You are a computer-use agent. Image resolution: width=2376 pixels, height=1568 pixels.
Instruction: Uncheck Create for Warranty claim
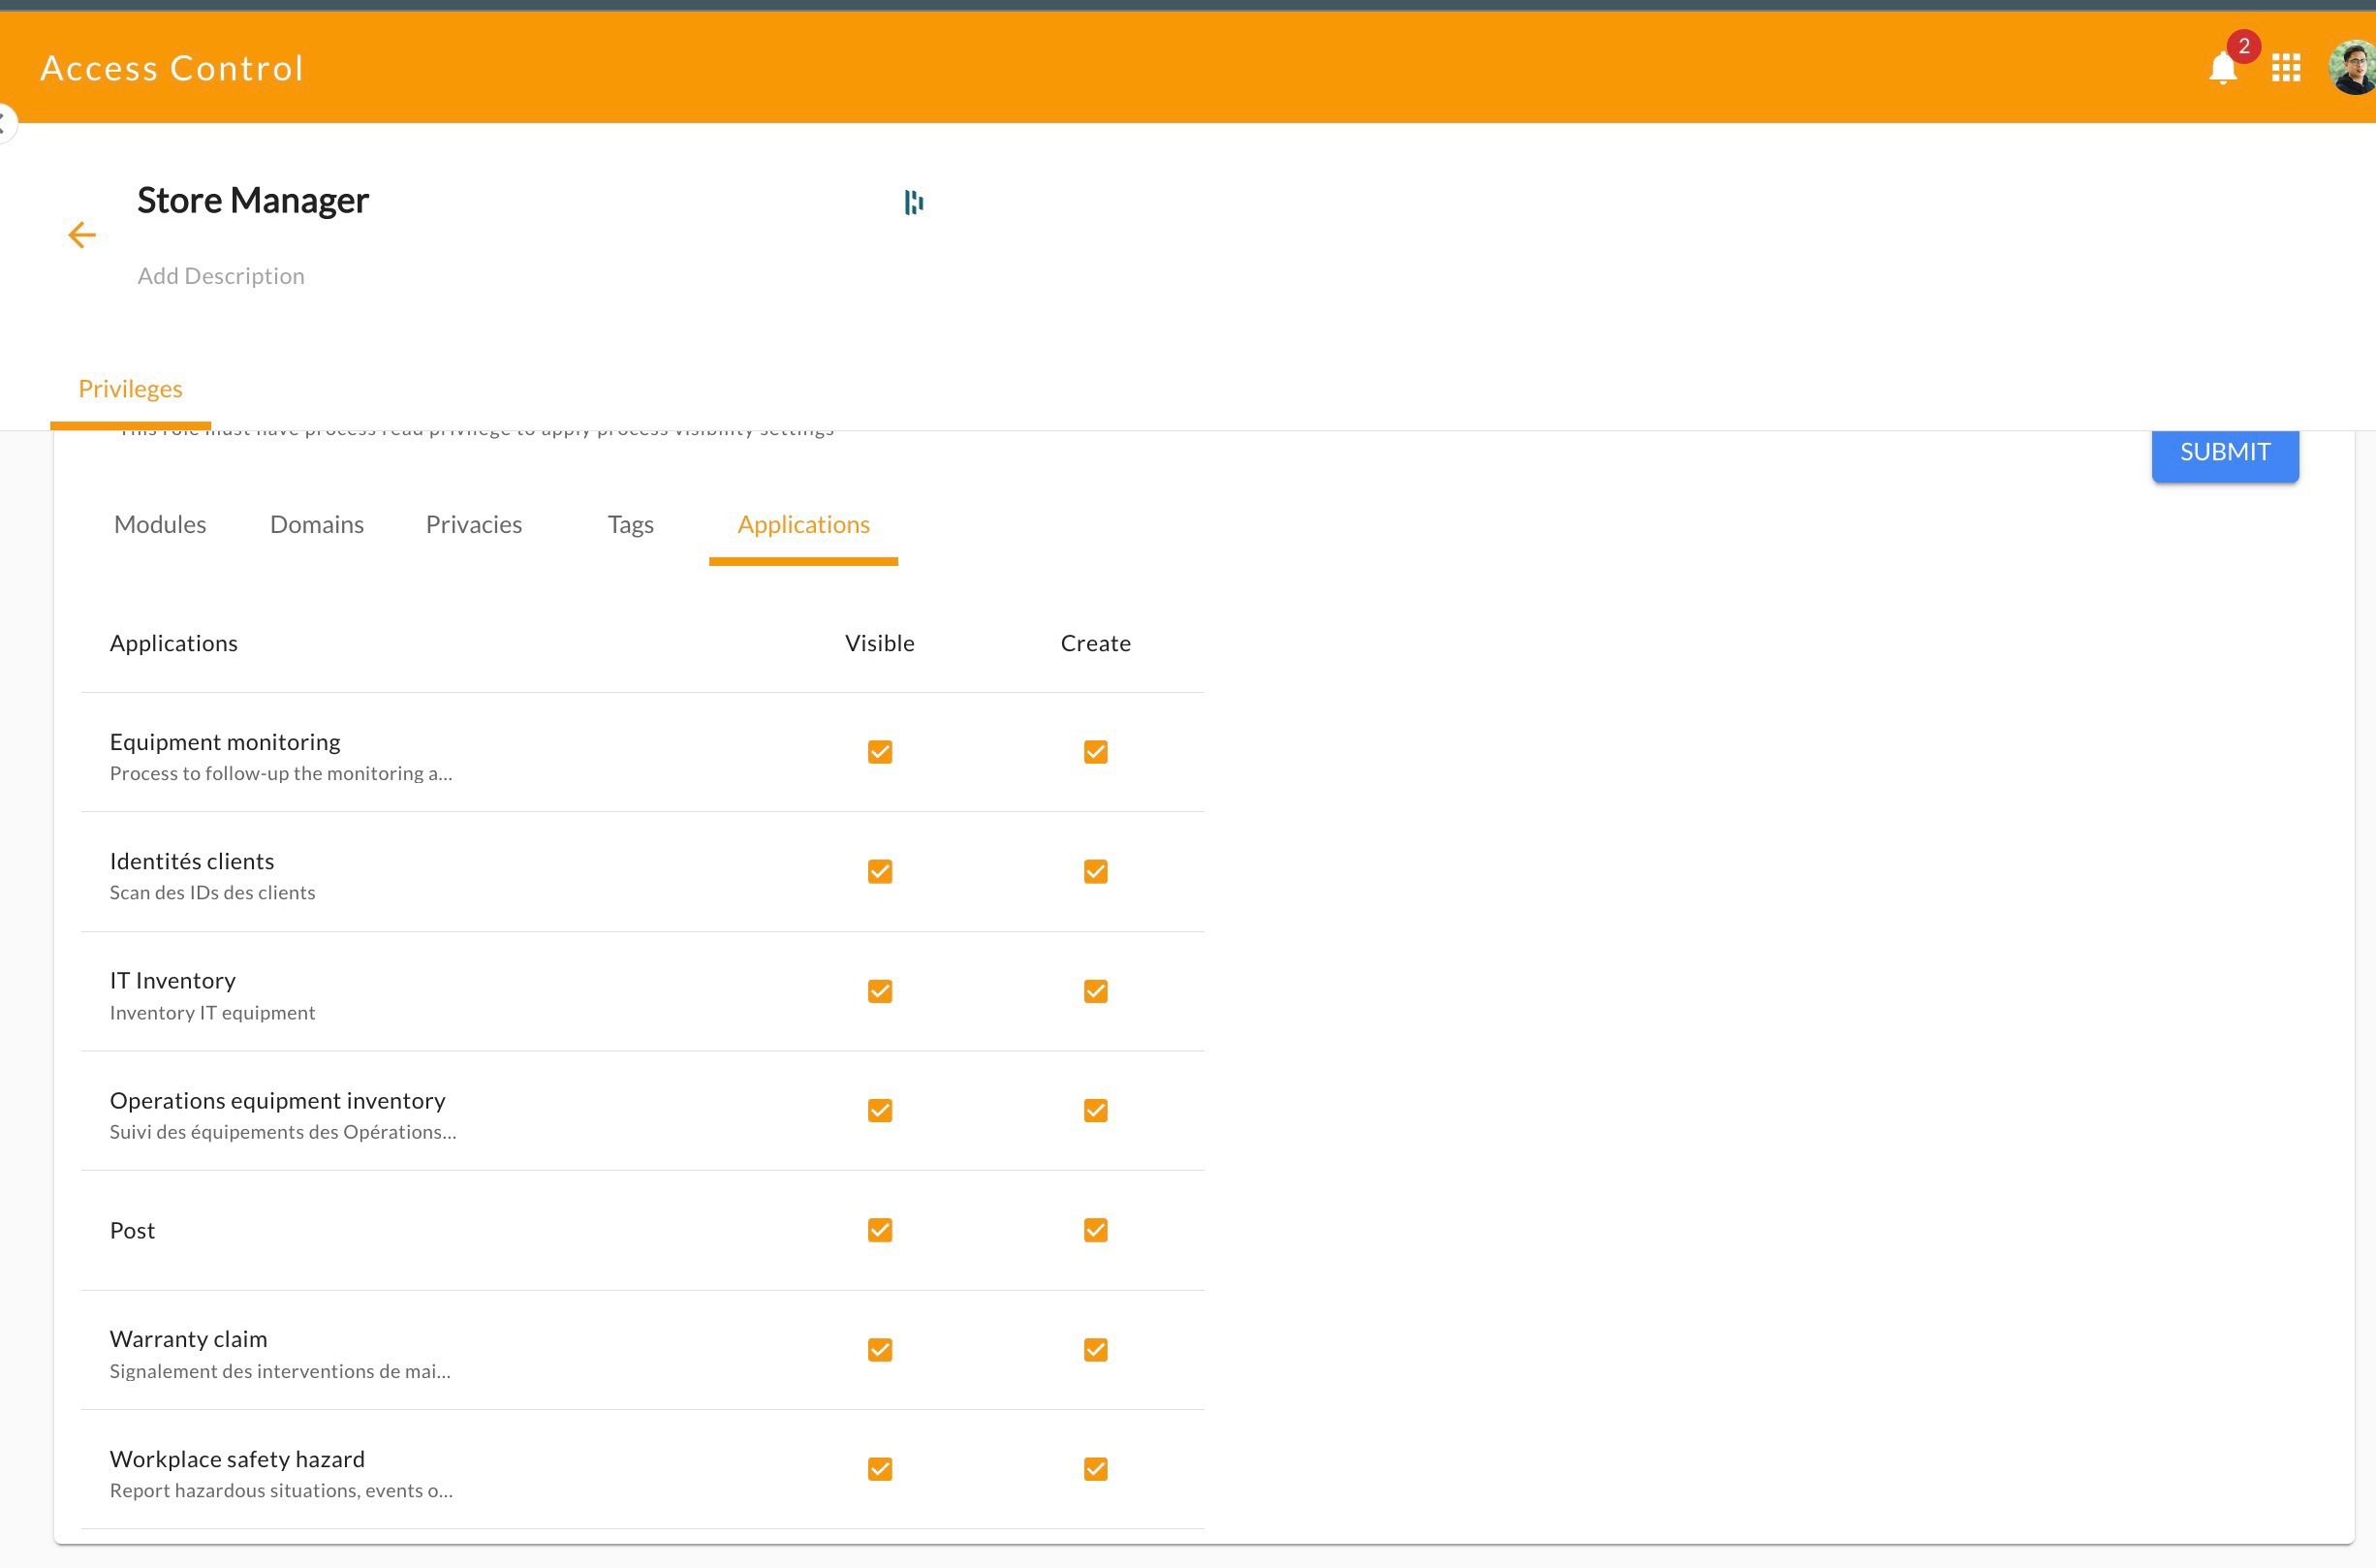pos(1095,1349)
